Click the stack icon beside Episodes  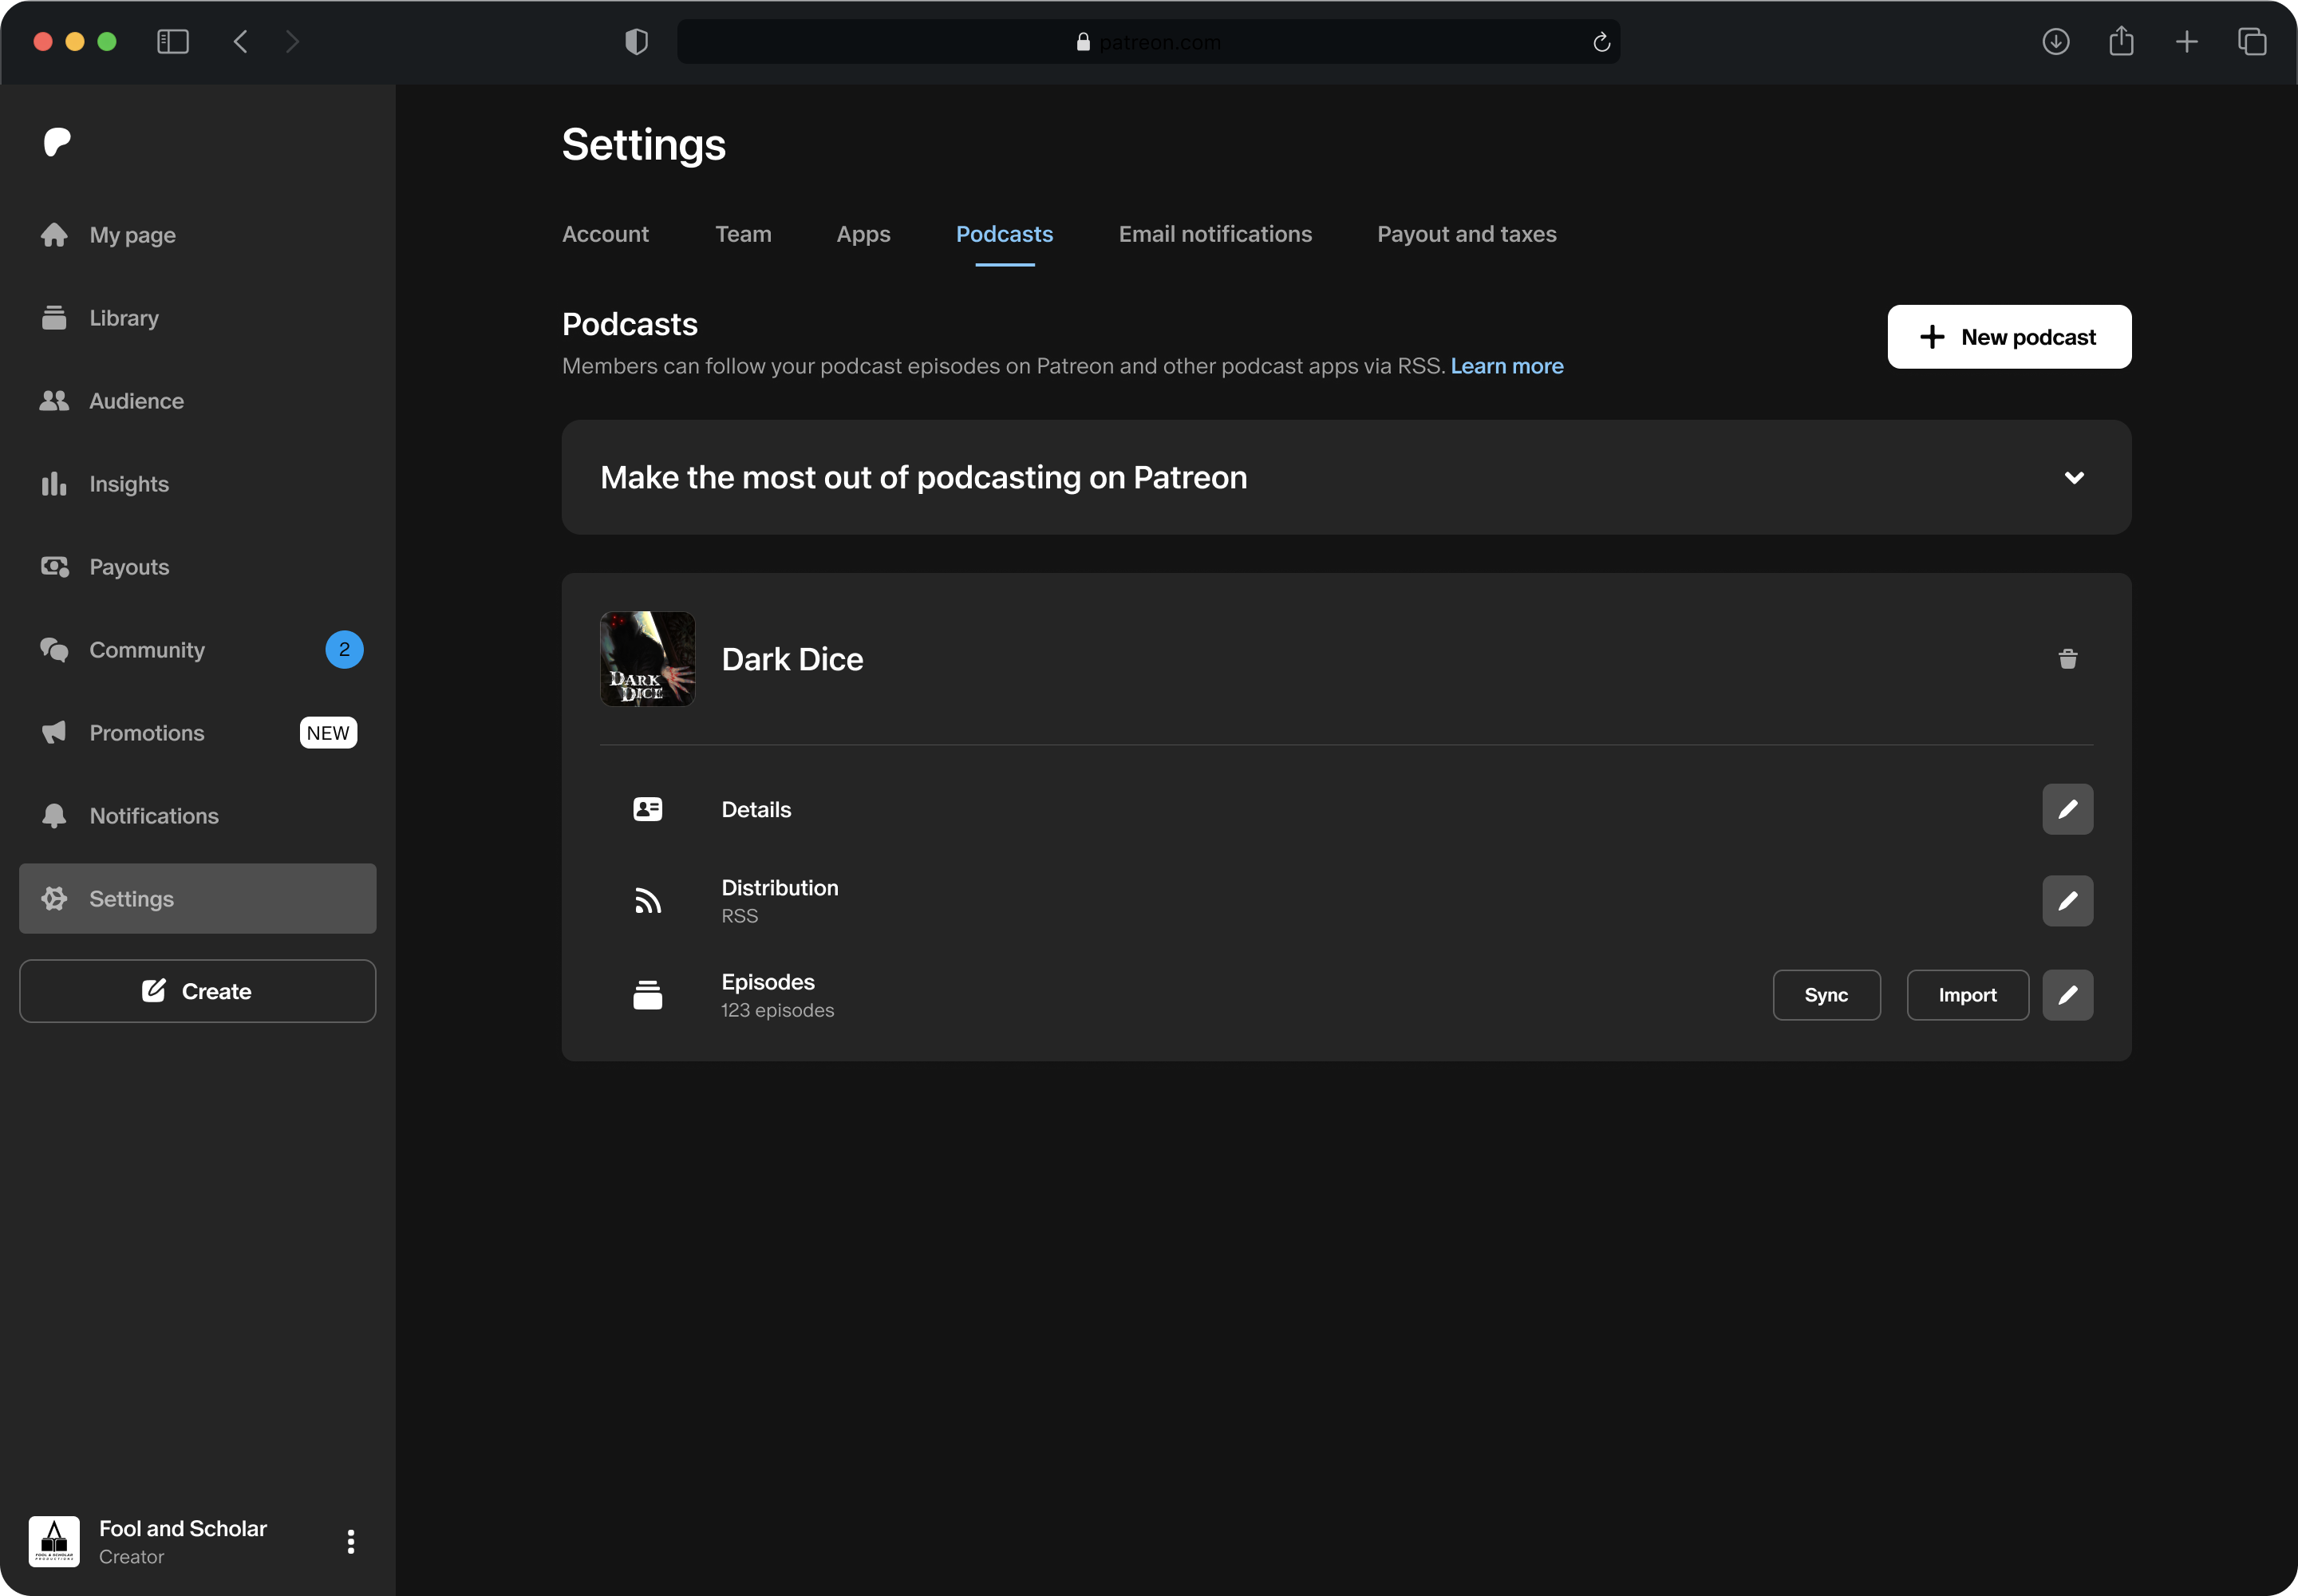tap(647, 995)
